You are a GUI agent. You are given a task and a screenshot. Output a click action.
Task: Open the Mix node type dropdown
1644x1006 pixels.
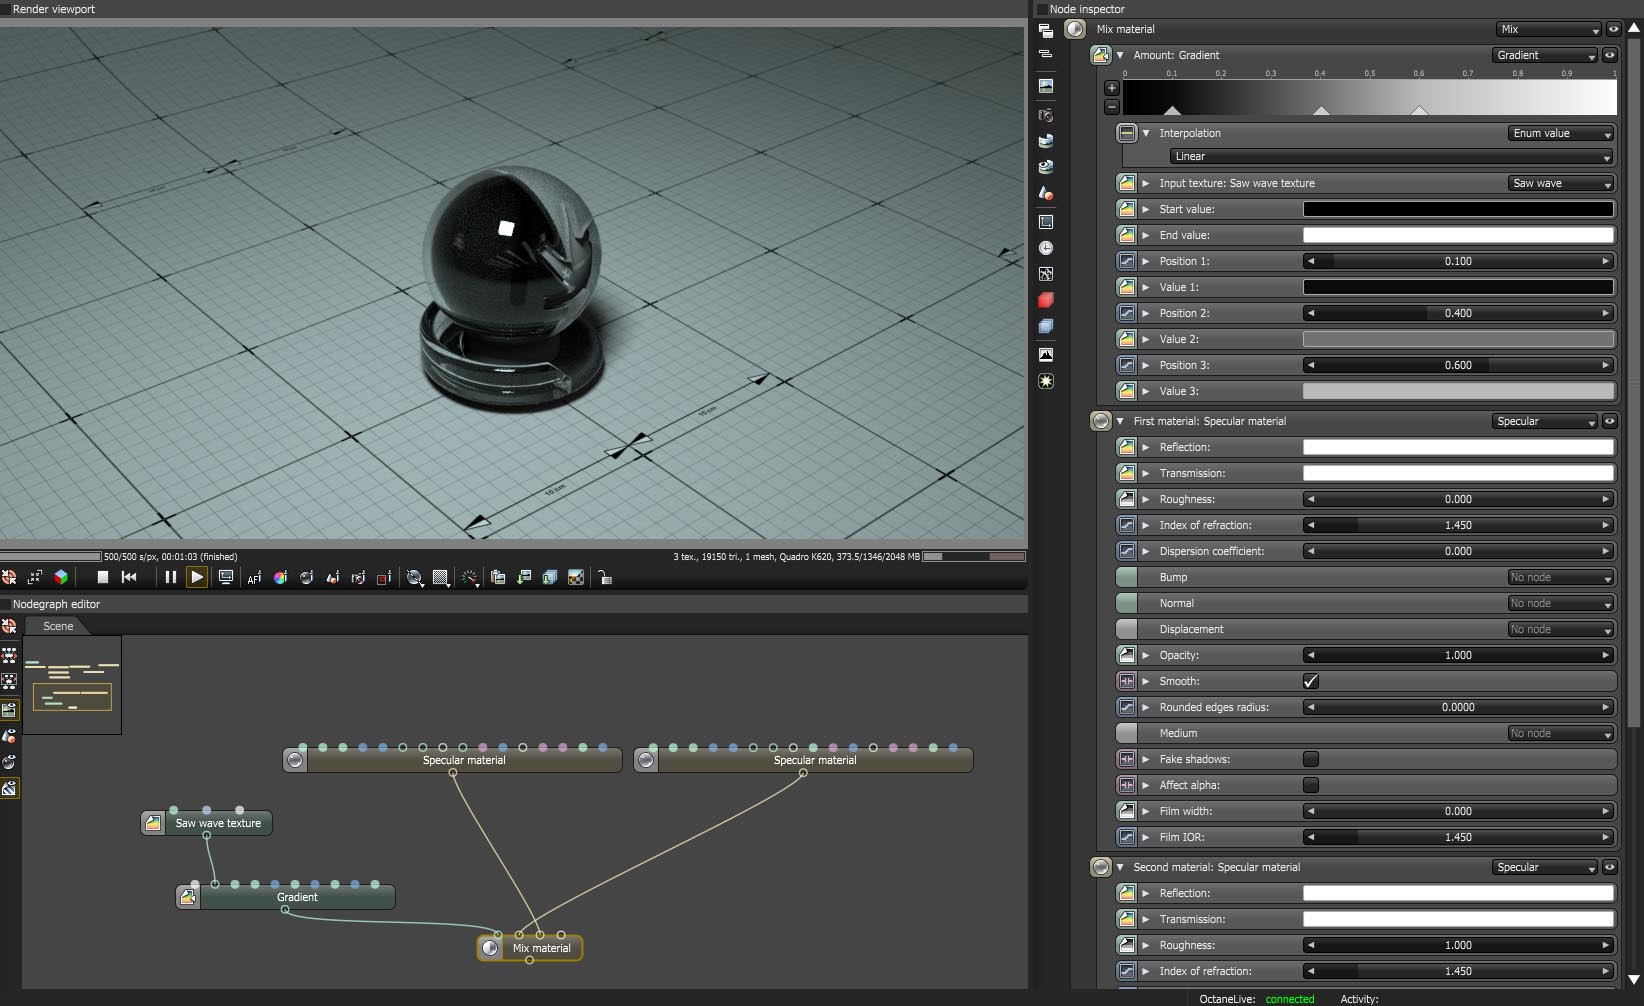pos(1549,29)
